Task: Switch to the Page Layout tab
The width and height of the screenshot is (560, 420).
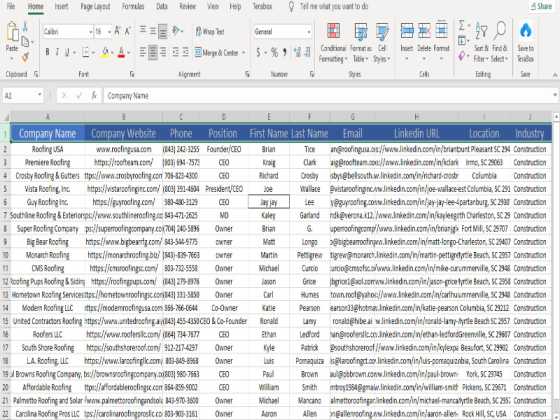Action: [x=95, y=6]
